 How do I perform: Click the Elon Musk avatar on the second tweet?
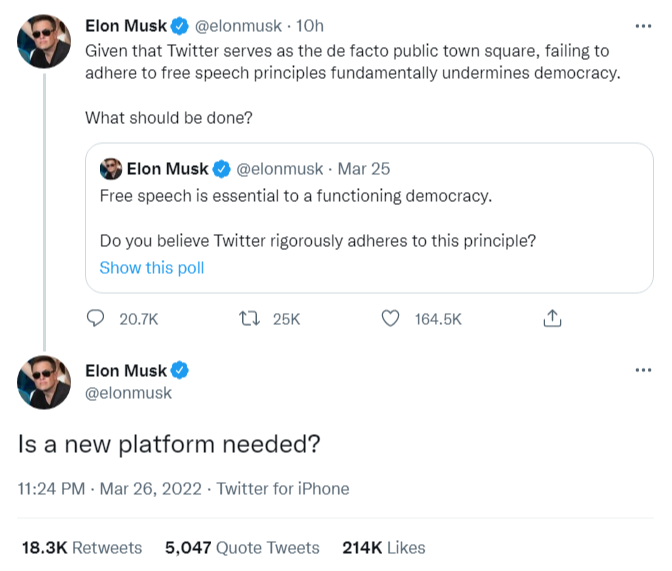pos(44,382)
